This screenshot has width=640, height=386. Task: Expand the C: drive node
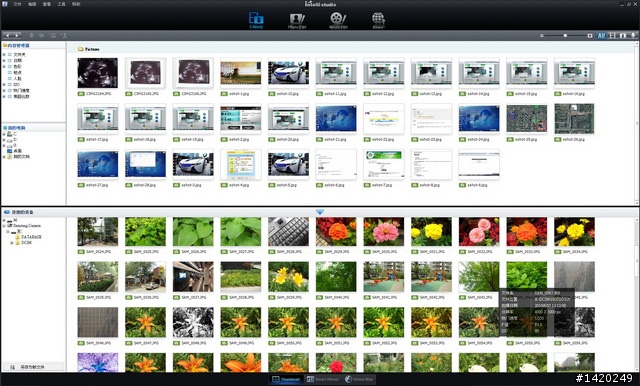pyautogui.click(x=4, y=134)
